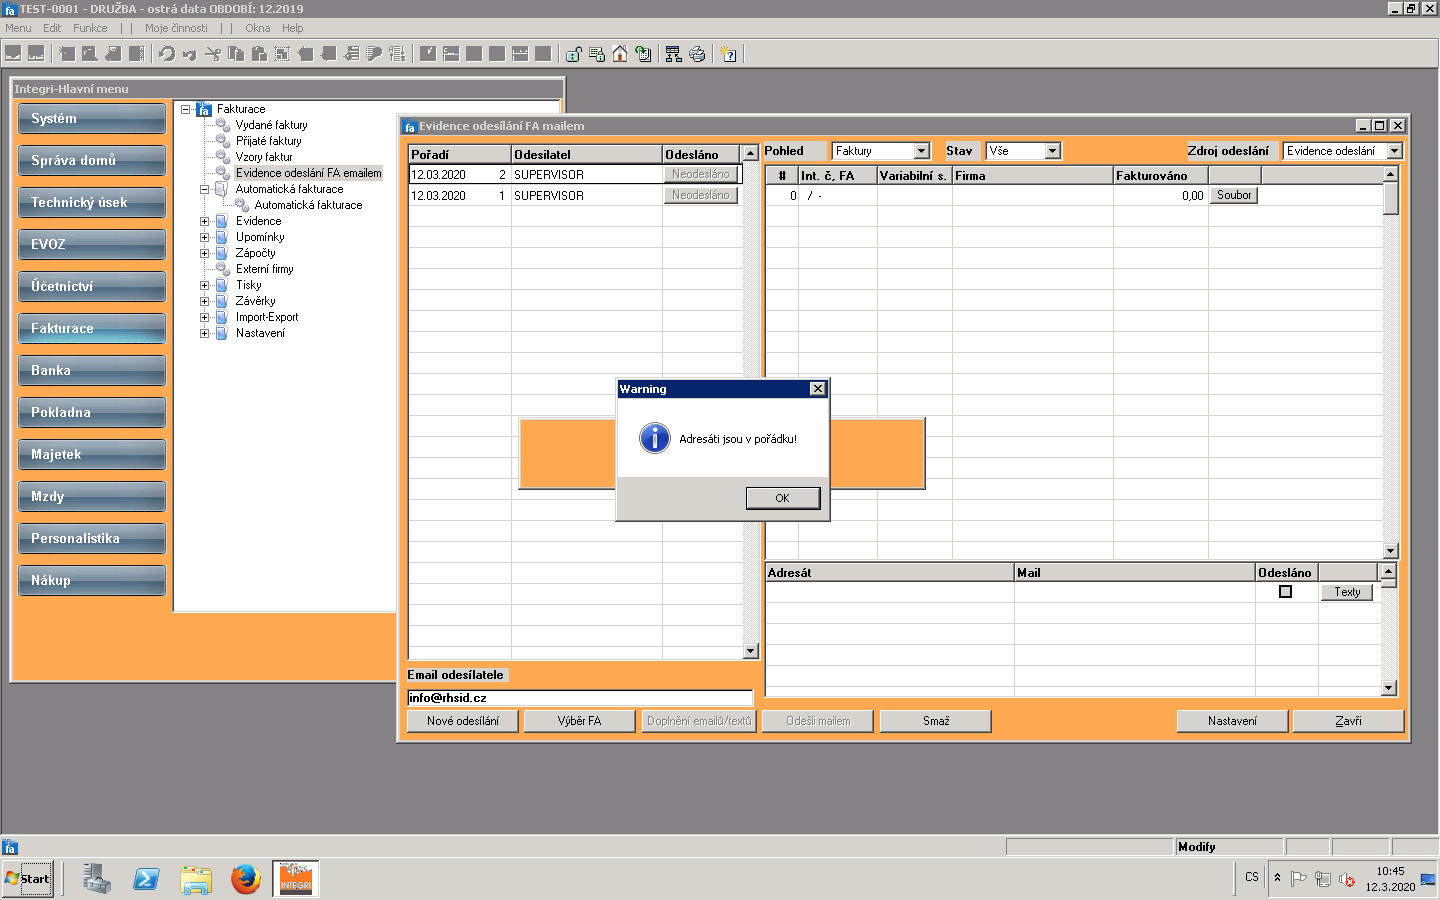Tick the Odesláno checkbox in the Adresát table
Viewport: 1440px width, 900px height.
coord(1286,592)
